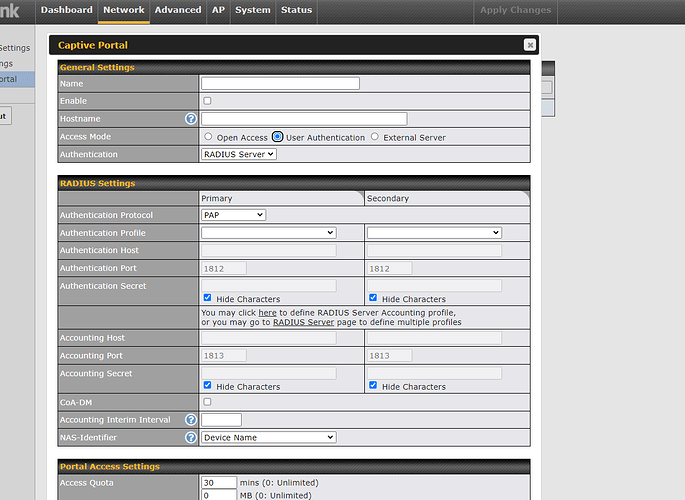The height and width of the screenshot is (500, 685).
Task: Open the Advanced tab
Action: point(177,10)
